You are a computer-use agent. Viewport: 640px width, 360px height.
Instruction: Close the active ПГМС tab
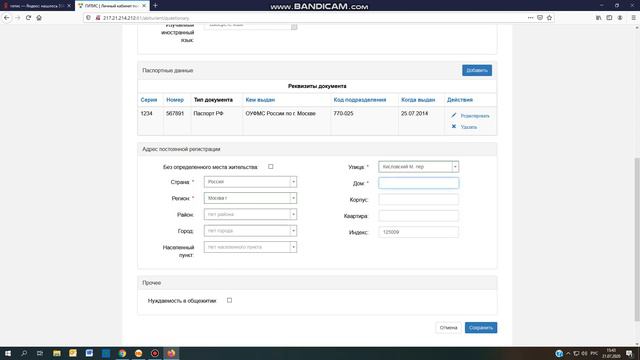tap(144, 6)
